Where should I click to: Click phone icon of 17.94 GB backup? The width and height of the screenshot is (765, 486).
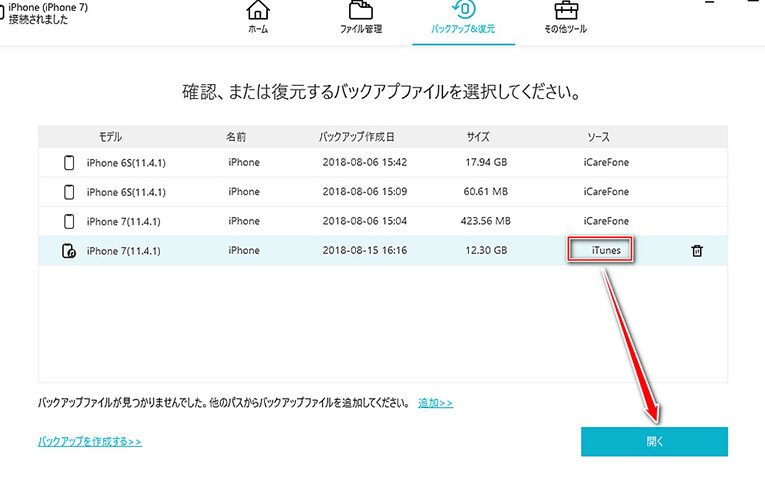pos(69,163)
